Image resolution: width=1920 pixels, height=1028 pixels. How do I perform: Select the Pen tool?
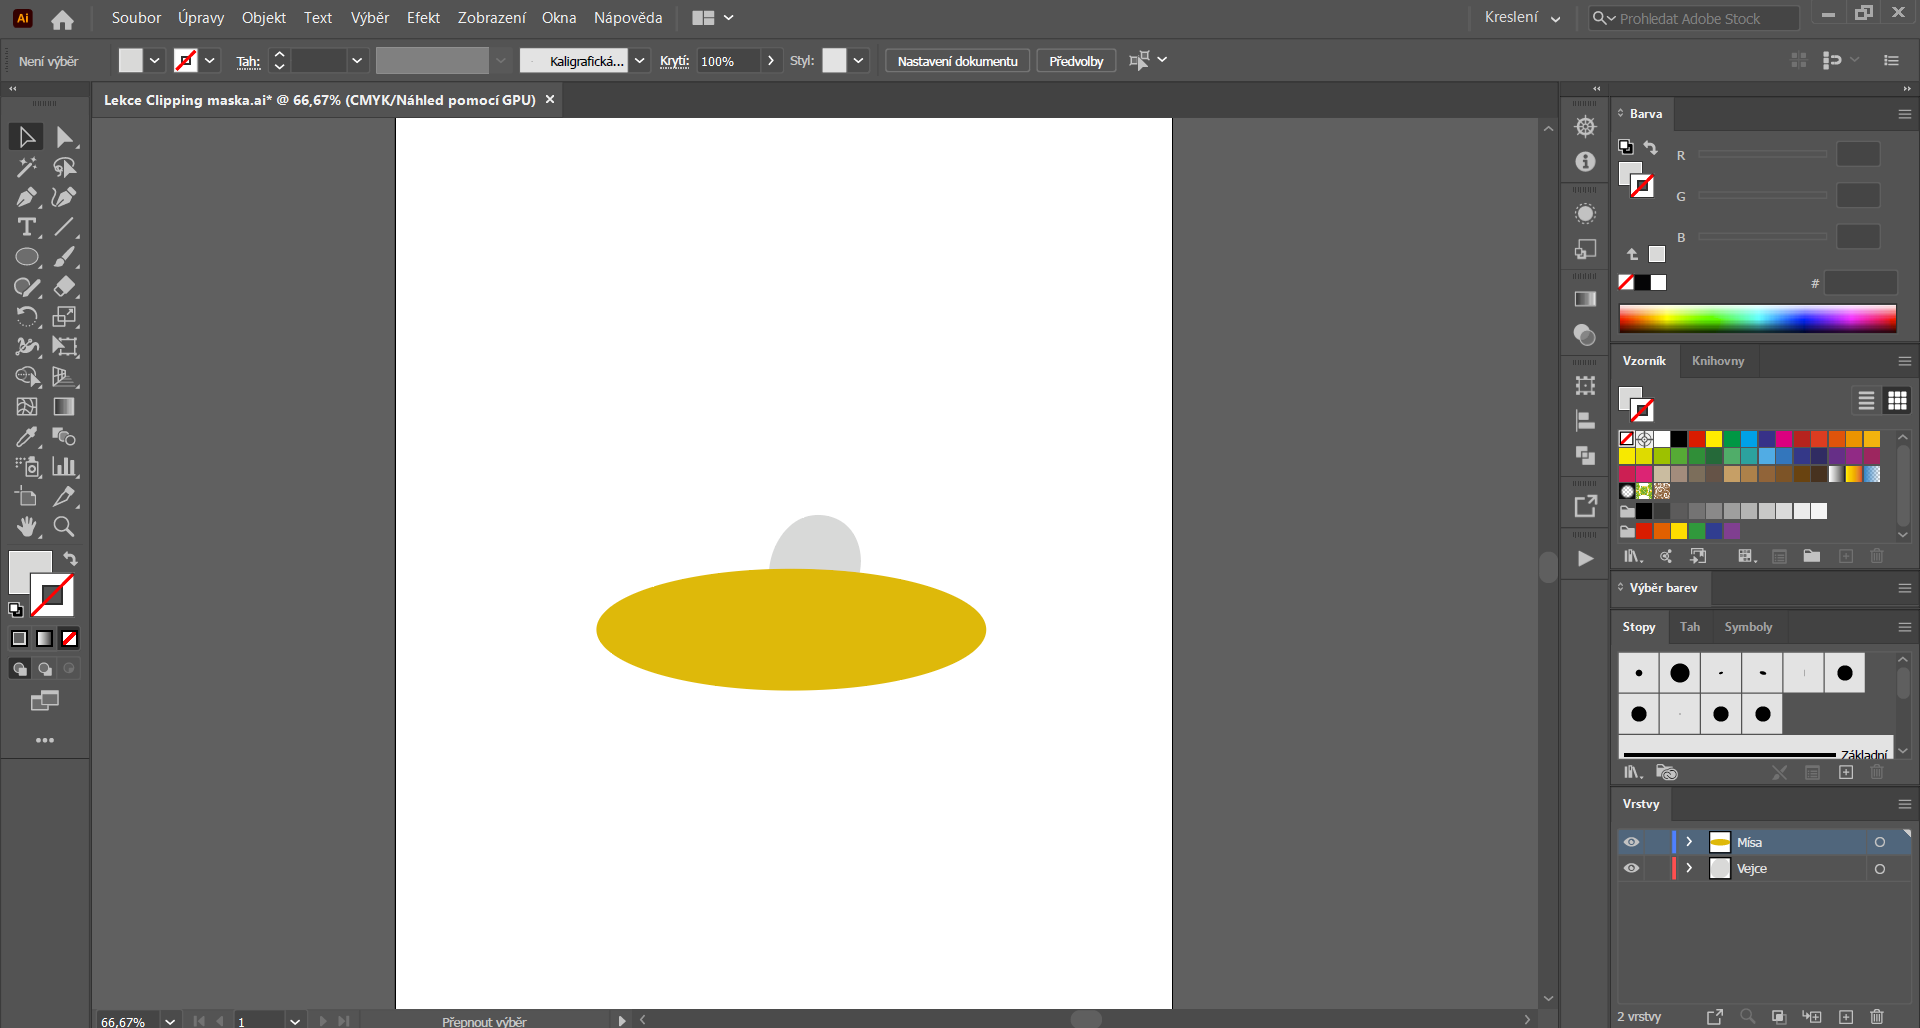[x=25, y=197]
